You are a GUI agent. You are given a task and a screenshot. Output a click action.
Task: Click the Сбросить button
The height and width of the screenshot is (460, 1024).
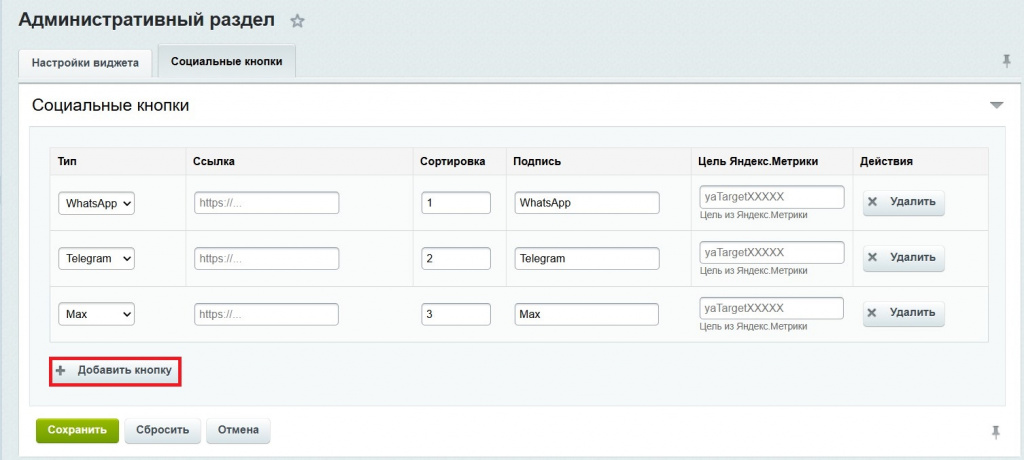163,431
